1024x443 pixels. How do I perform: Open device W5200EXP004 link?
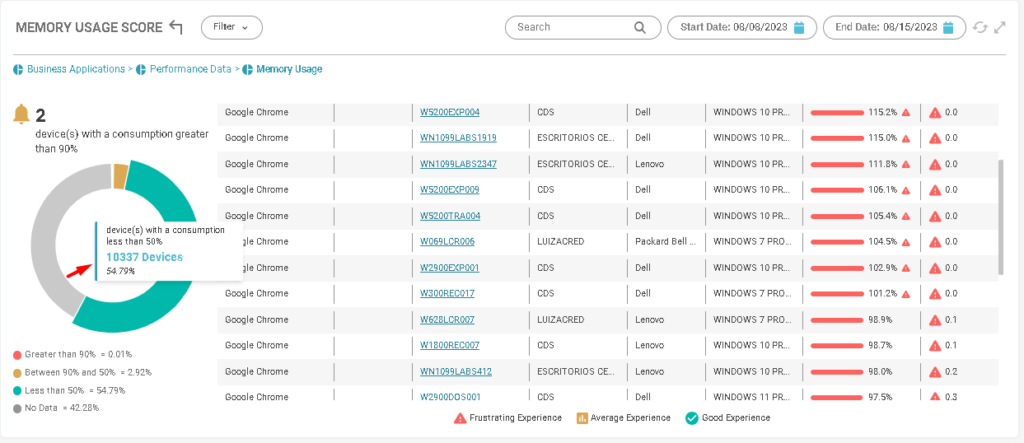(449, 112)
